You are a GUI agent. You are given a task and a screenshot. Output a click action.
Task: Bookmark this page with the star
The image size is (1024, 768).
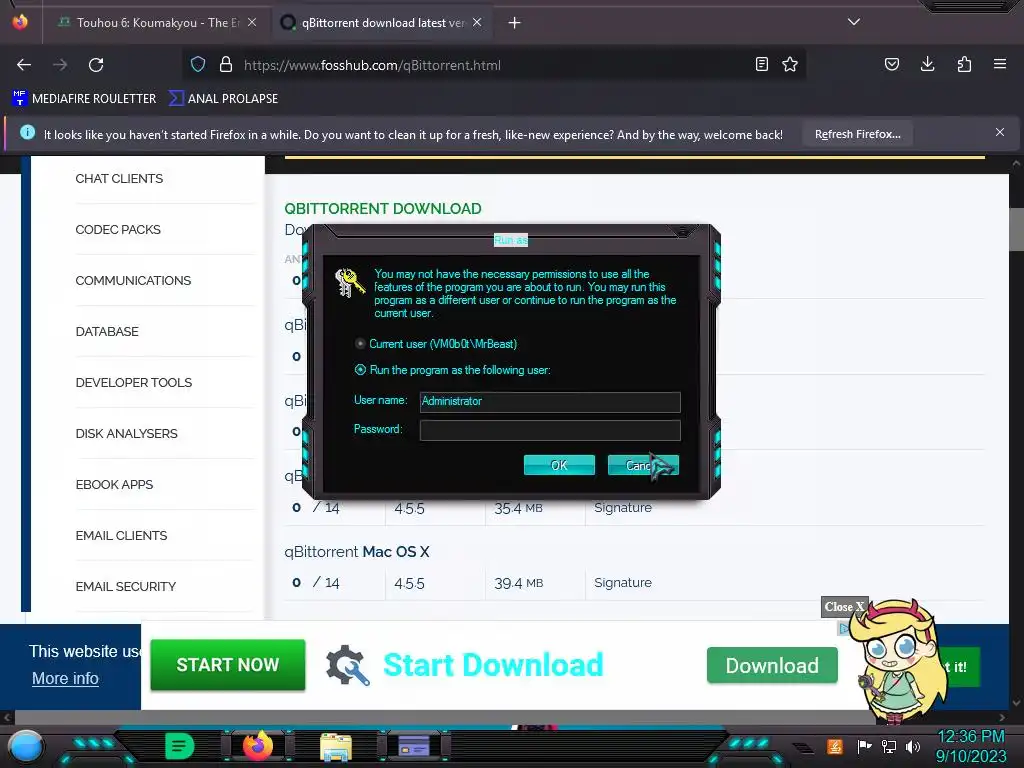pyautogui.click(x=790, y=64)
